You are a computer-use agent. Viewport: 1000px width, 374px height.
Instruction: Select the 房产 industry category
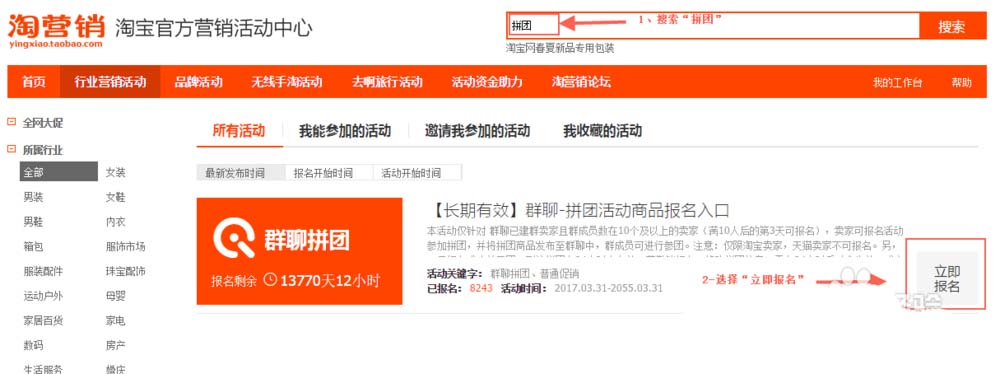(x=115, y=345)
